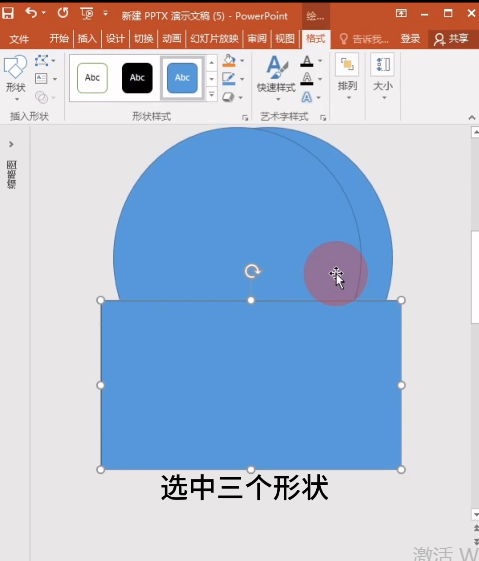Click the Text Box icon

point(41,79)
